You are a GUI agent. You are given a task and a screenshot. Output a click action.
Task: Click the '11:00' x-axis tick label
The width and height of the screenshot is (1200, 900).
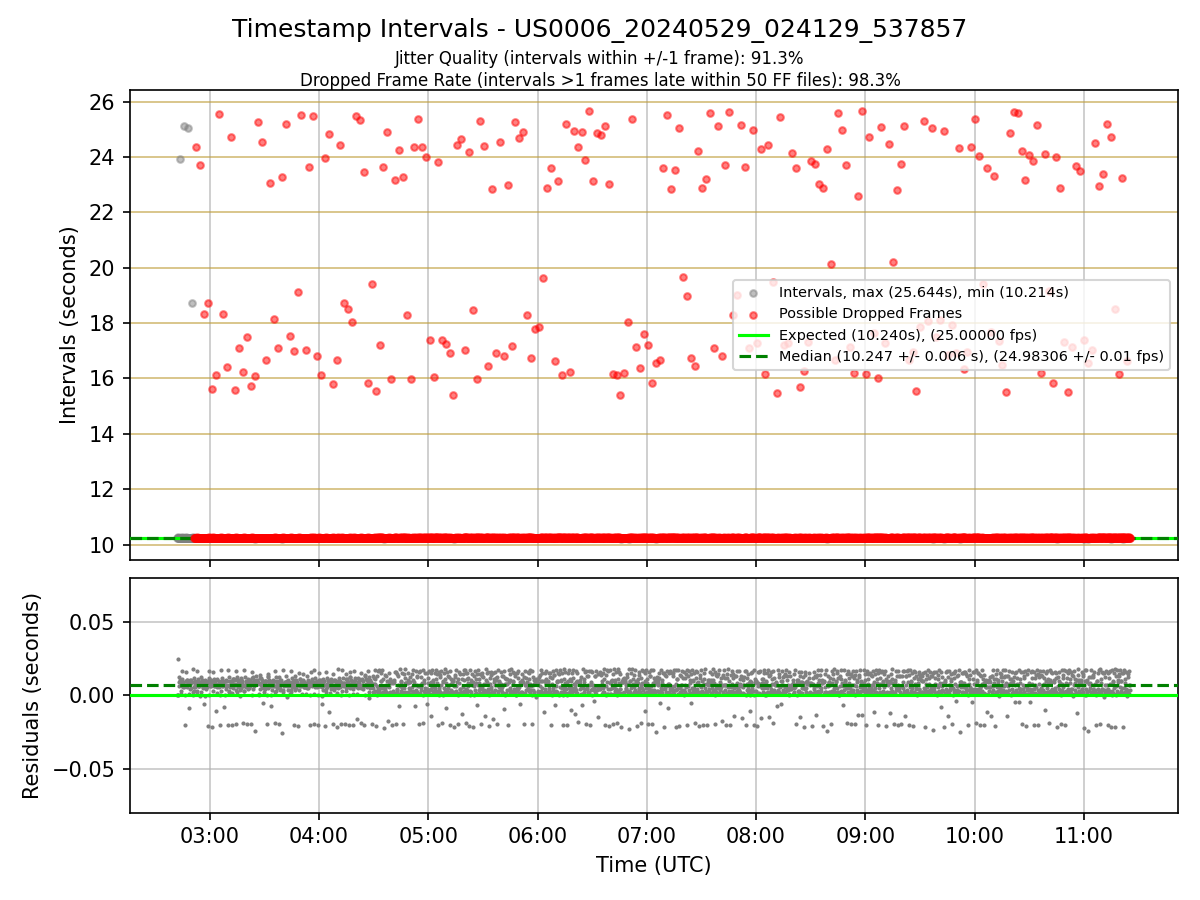coord(1084,834)
